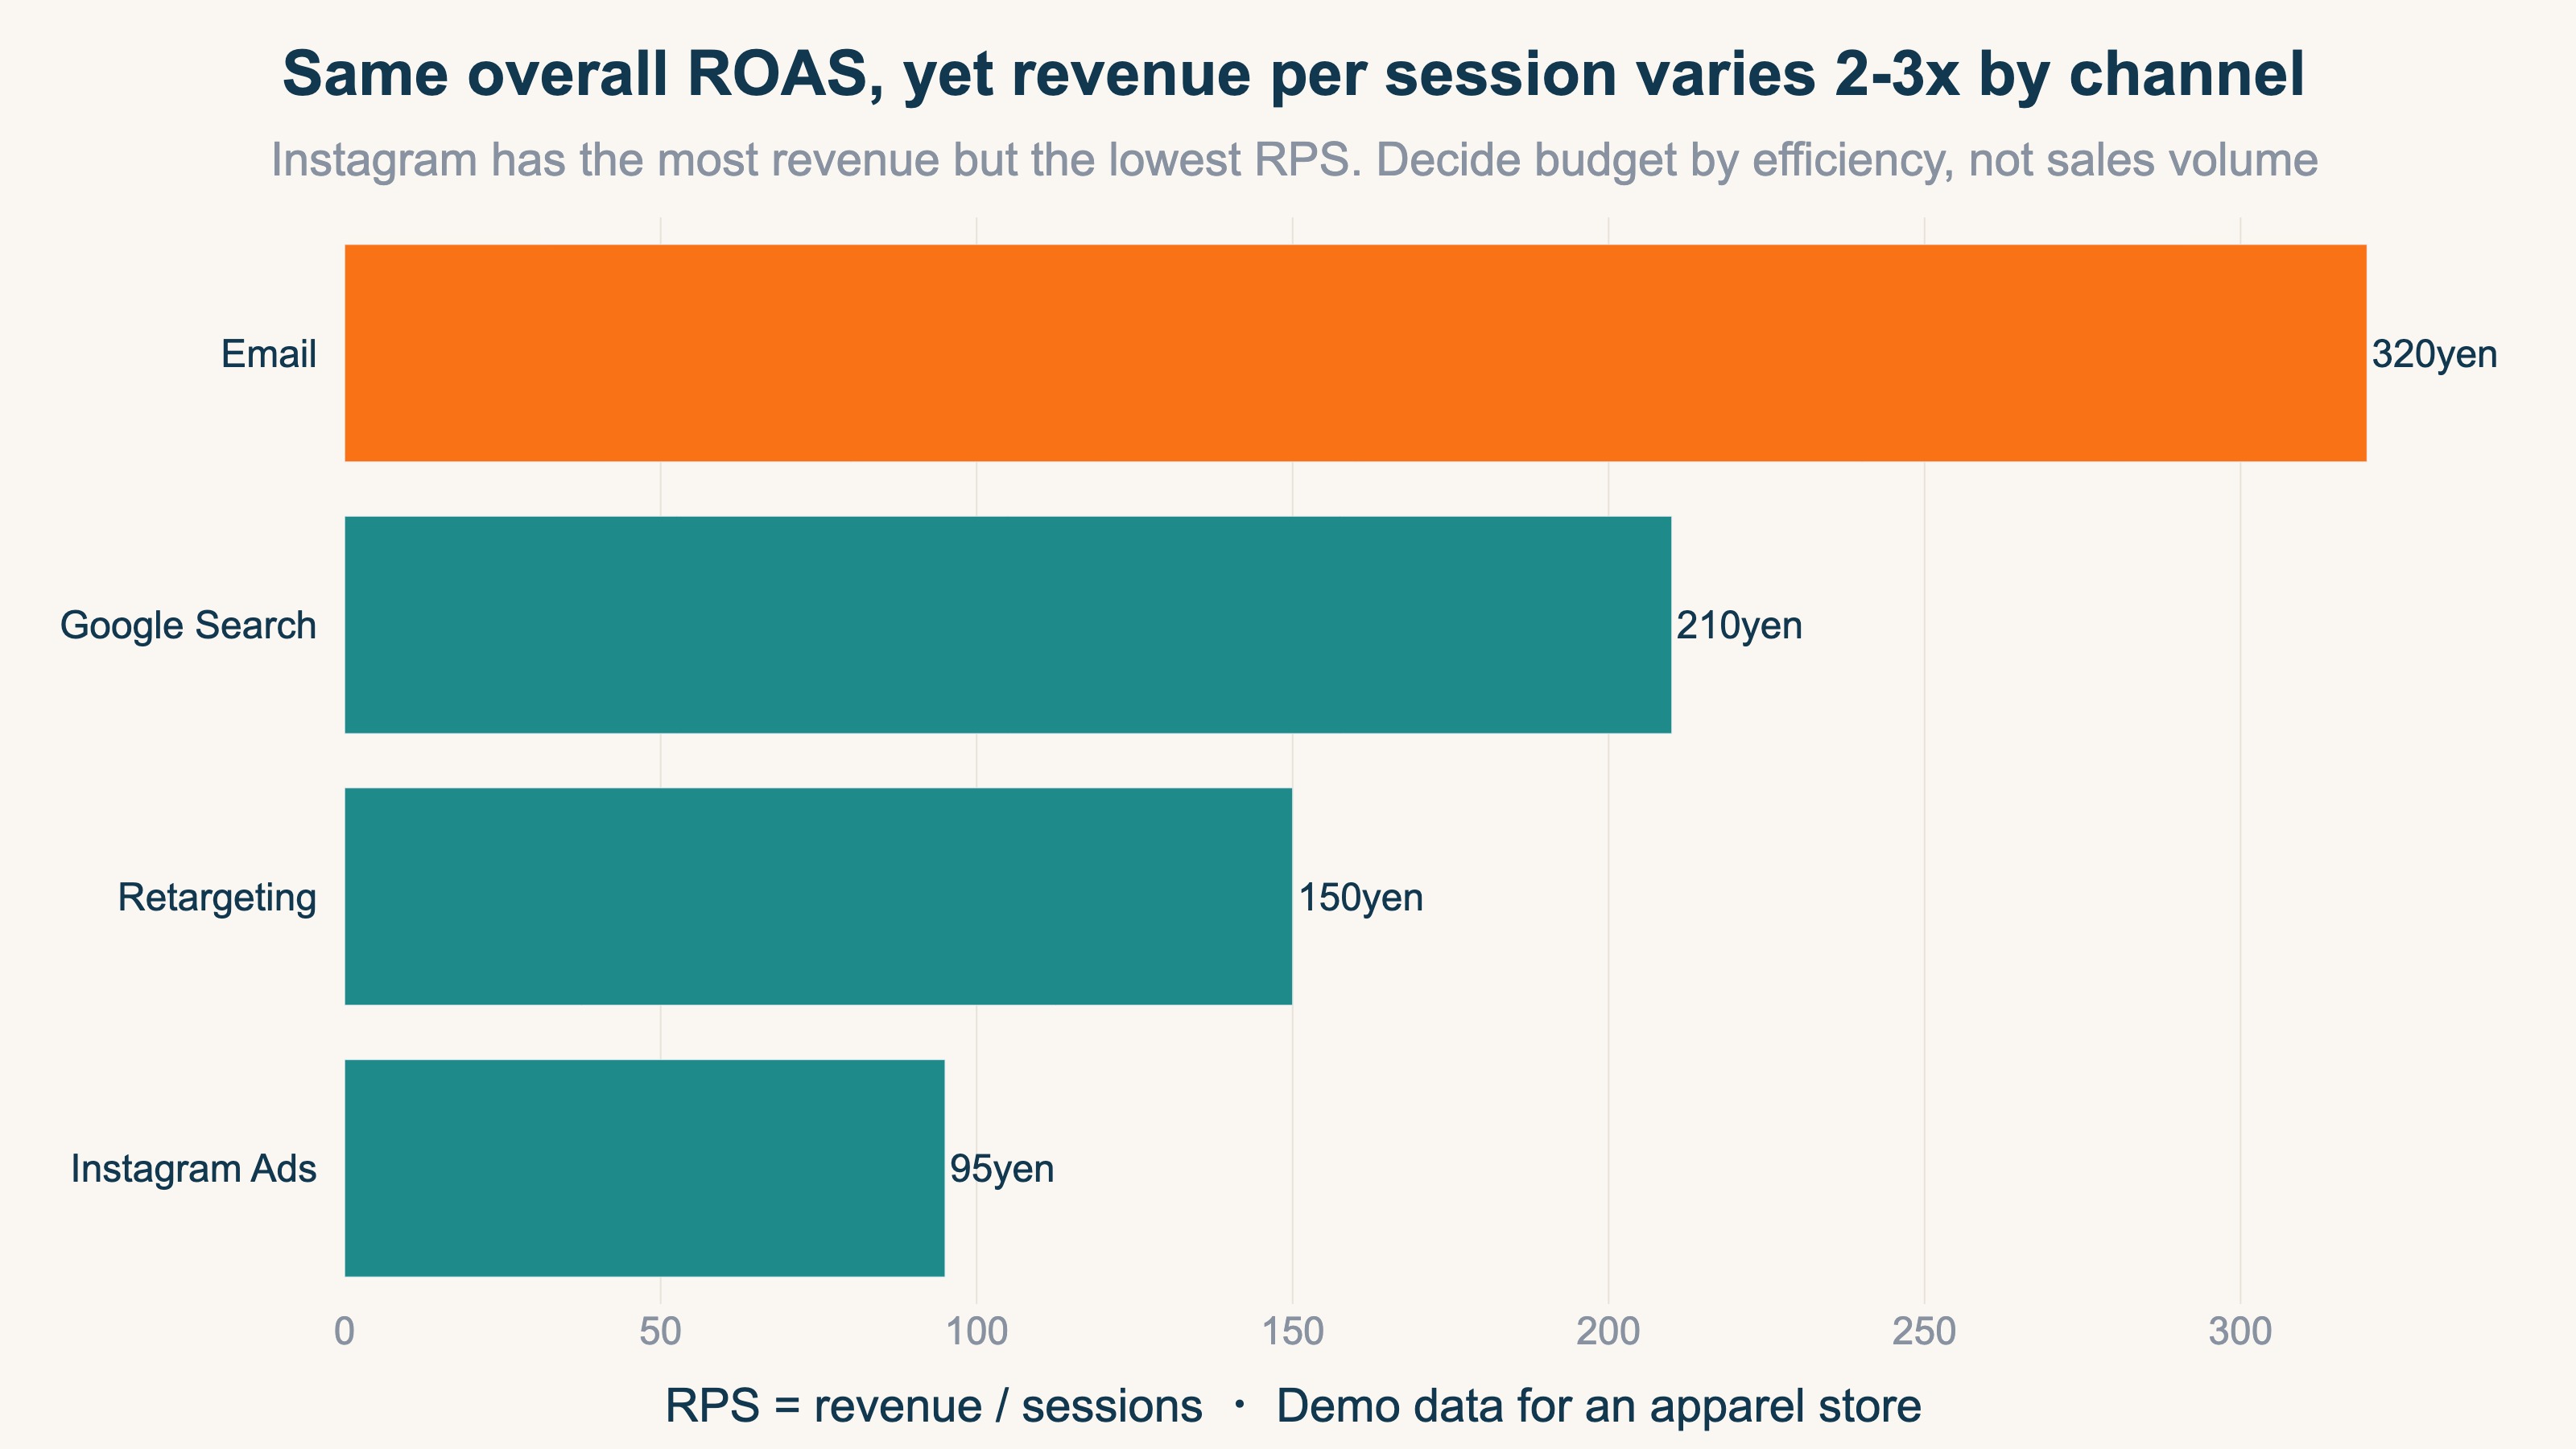Click the x-axis tick label "300"
This screenshot has width=2576, height=1449.
click(x=2240, y=1332)
